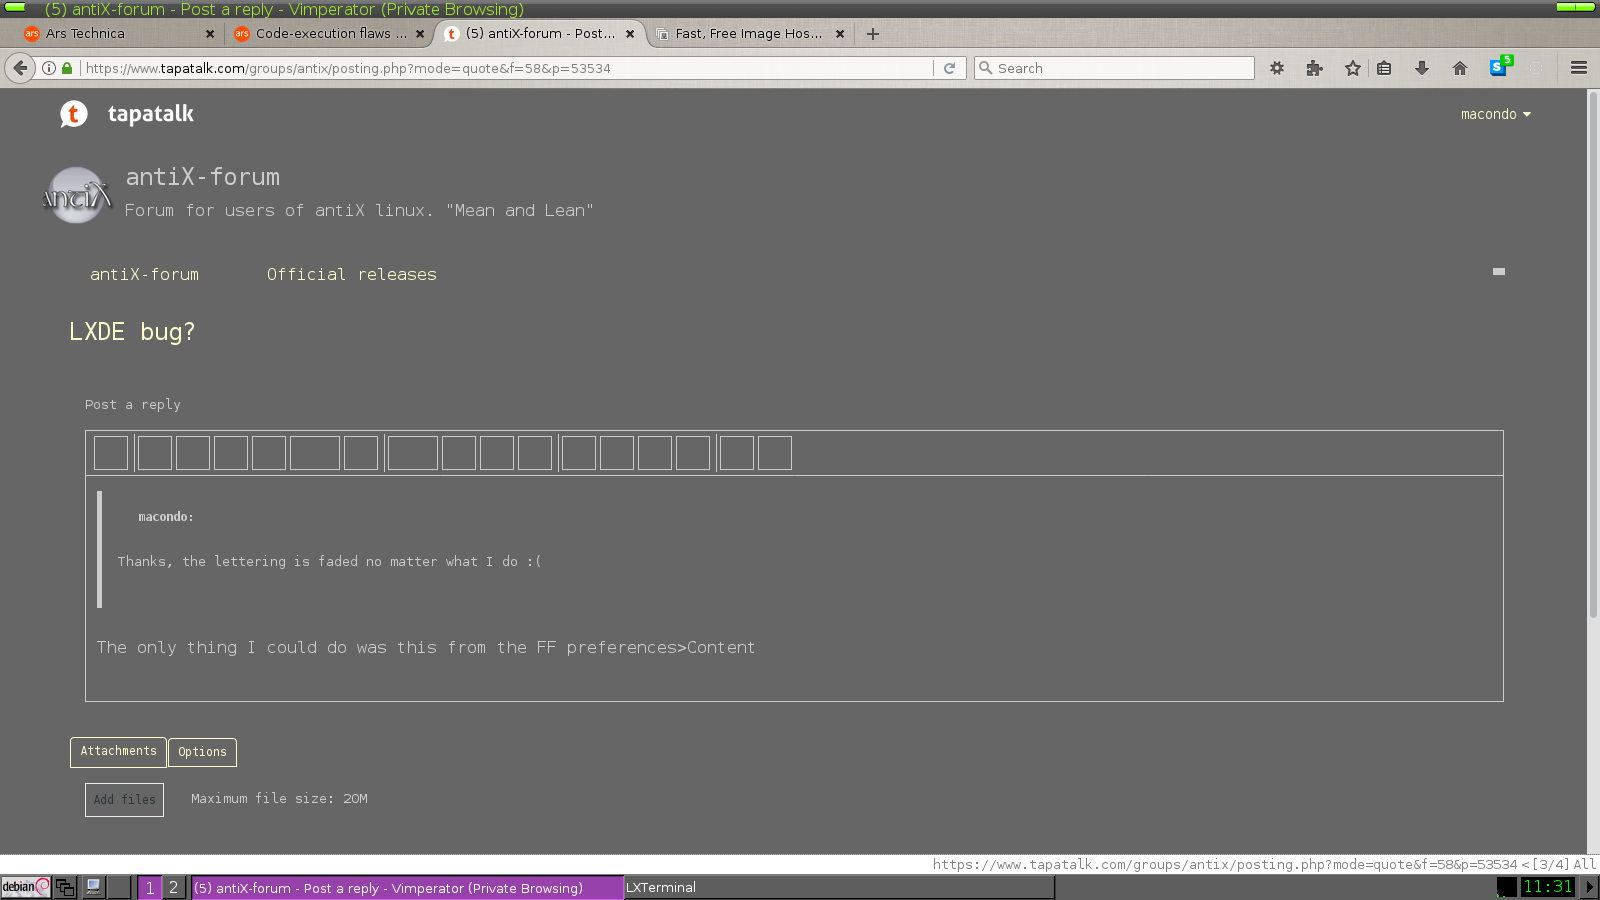Image resolution: width=1600 pixels, height=900 pixels.
Task: Open the add-ons puzzle piece icon
Action: tap(1314, 68)
